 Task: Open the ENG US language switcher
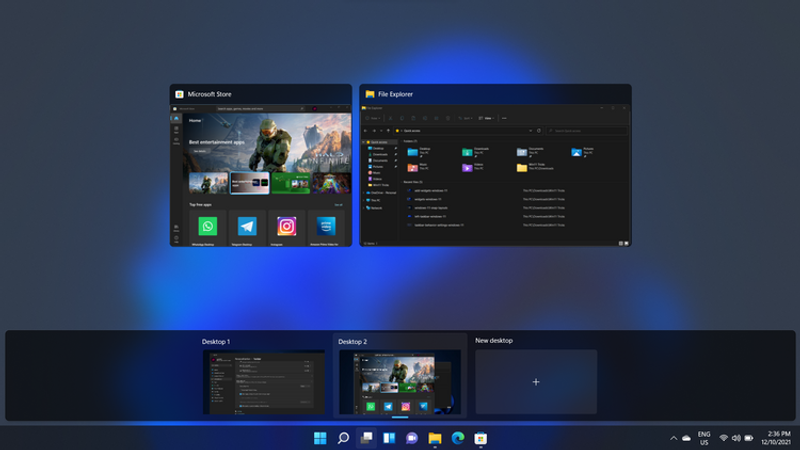click(704, 438)
